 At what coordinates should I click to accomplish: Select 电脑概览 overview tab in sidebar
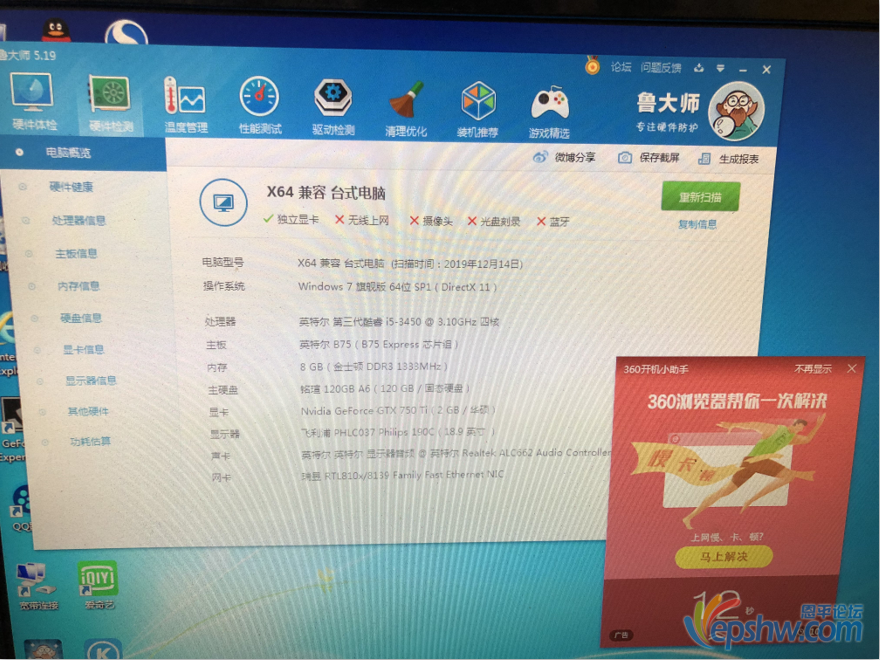pyautogui.click(x=83, y=153)
